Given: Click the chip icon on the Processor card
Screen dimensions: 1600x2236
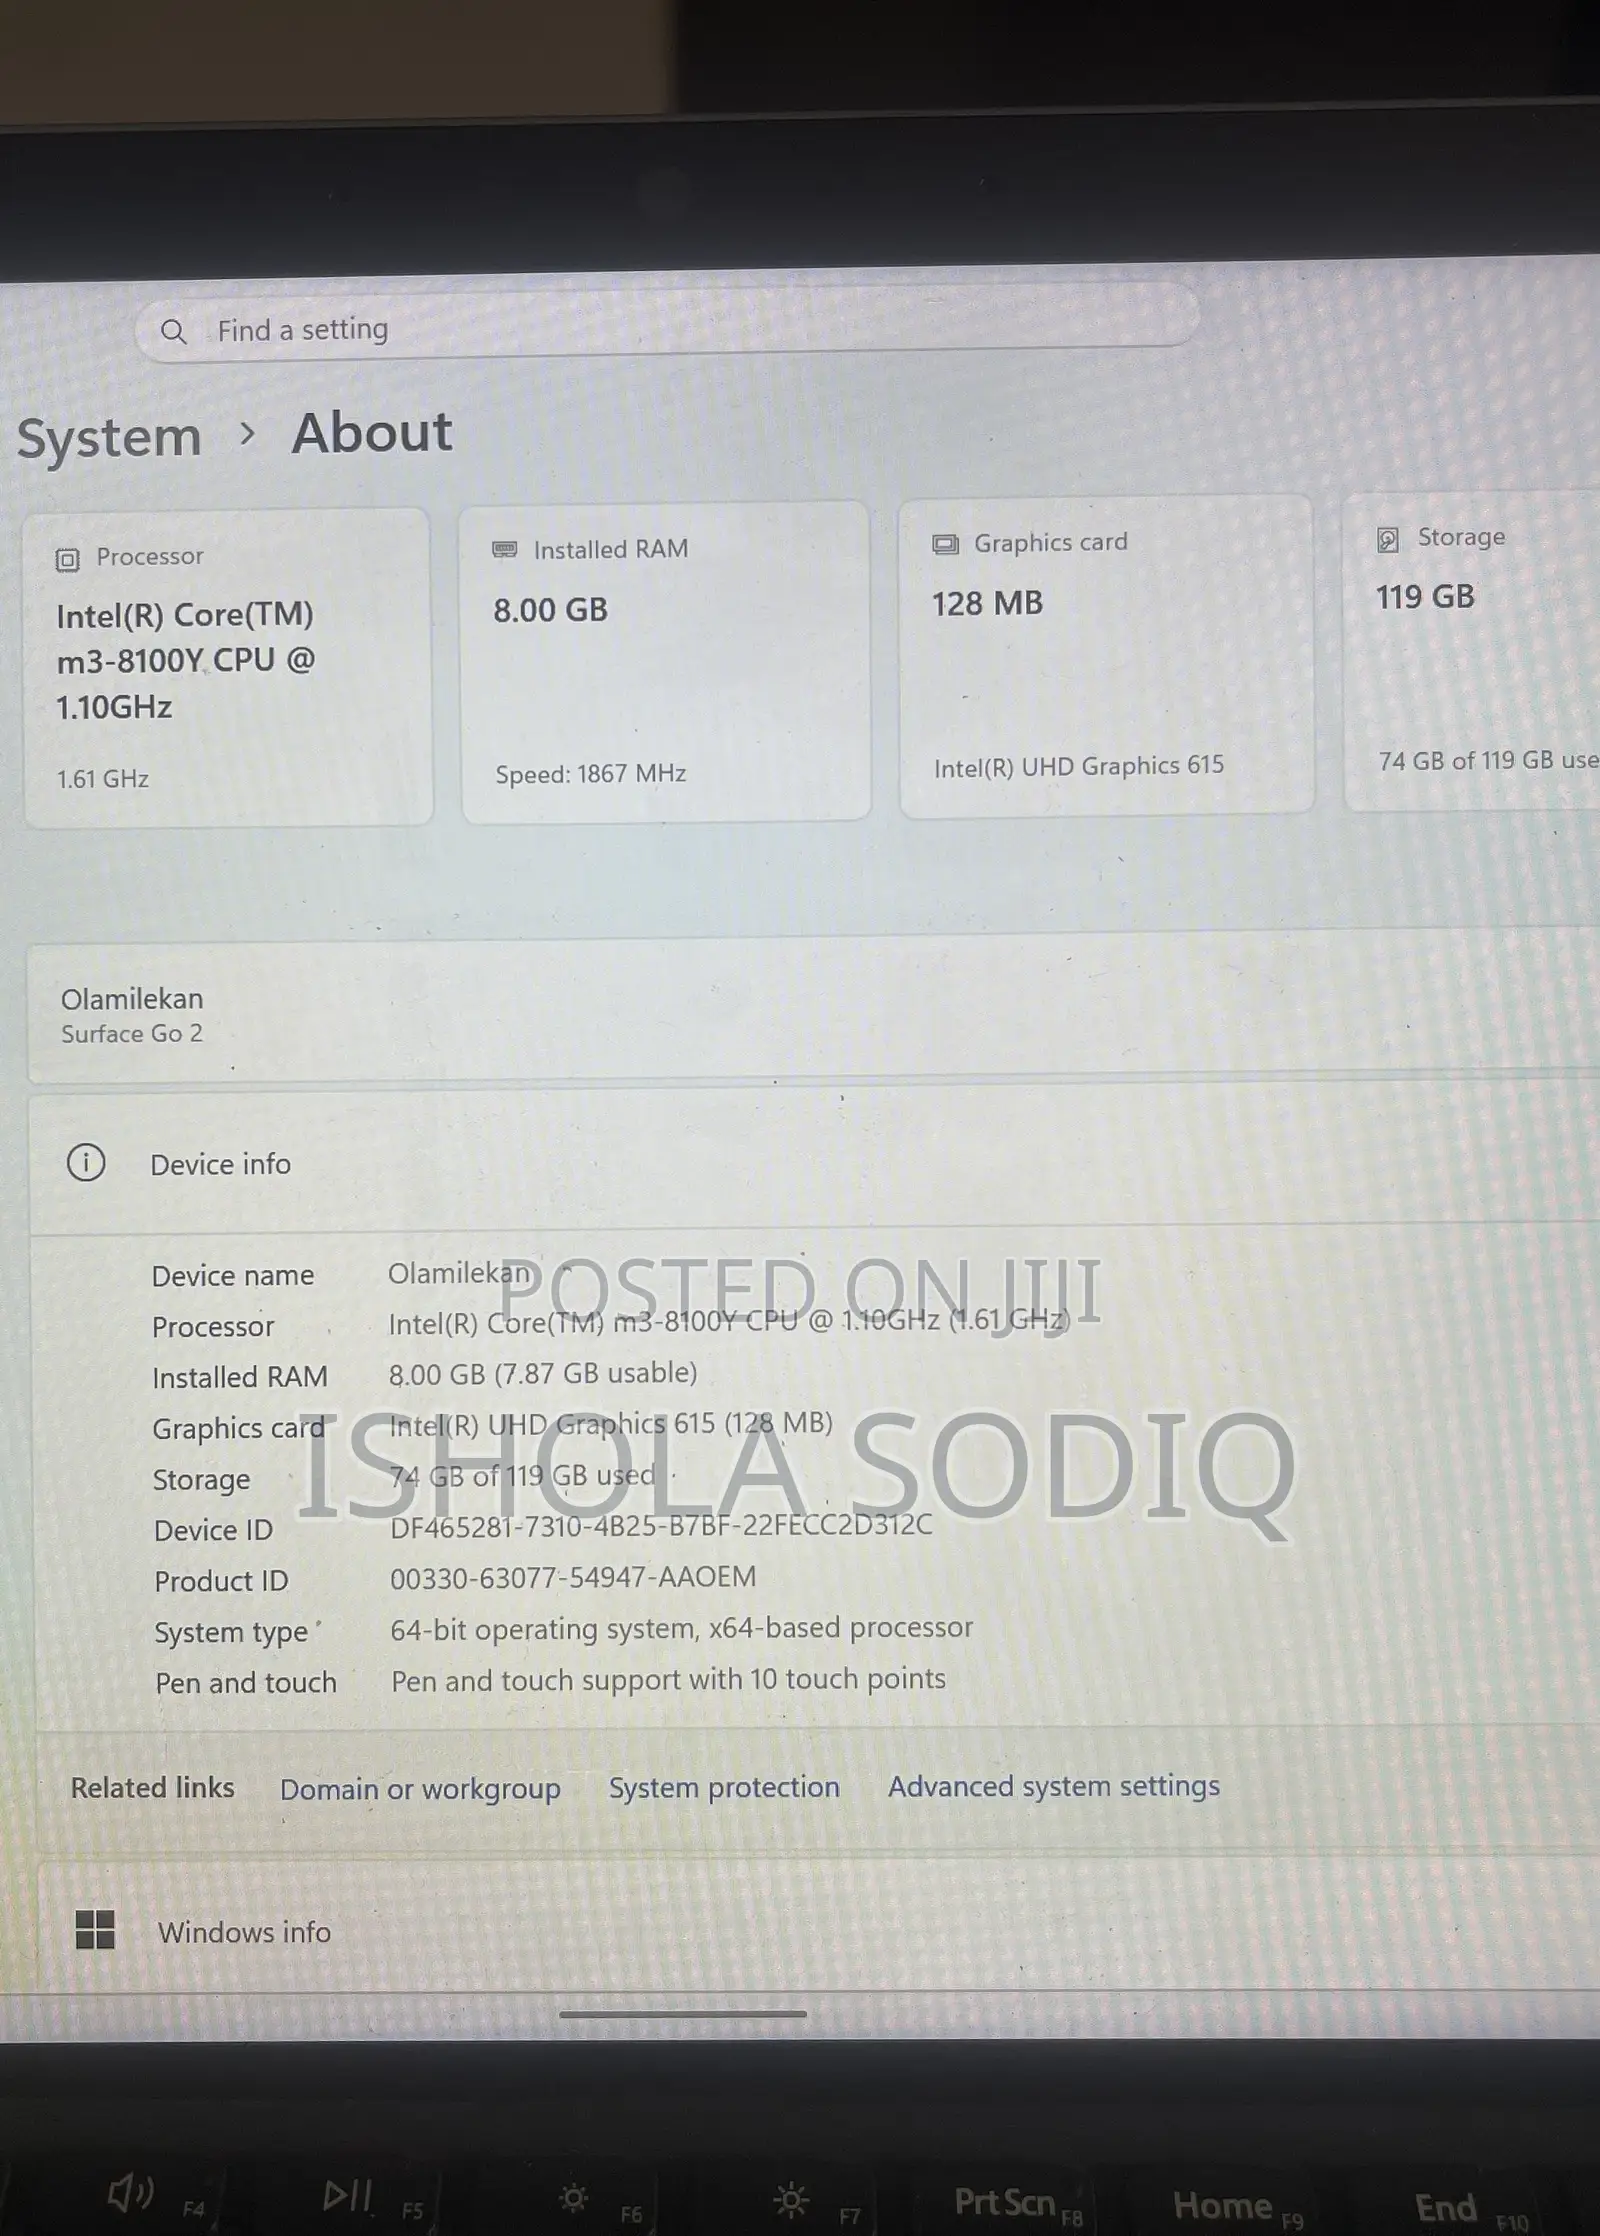Looking at the screenshot, I should point(67,559).
